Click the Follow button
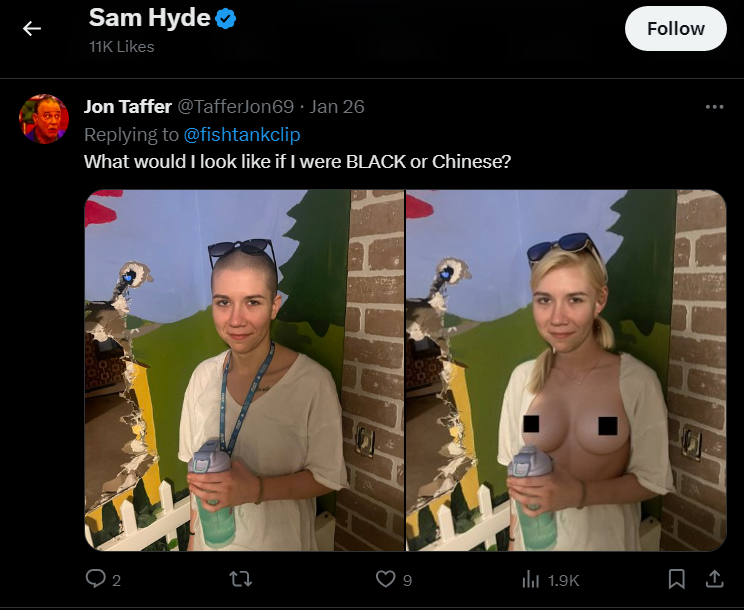The height and width of the screenshot is (610, 744). pos(676,28)
